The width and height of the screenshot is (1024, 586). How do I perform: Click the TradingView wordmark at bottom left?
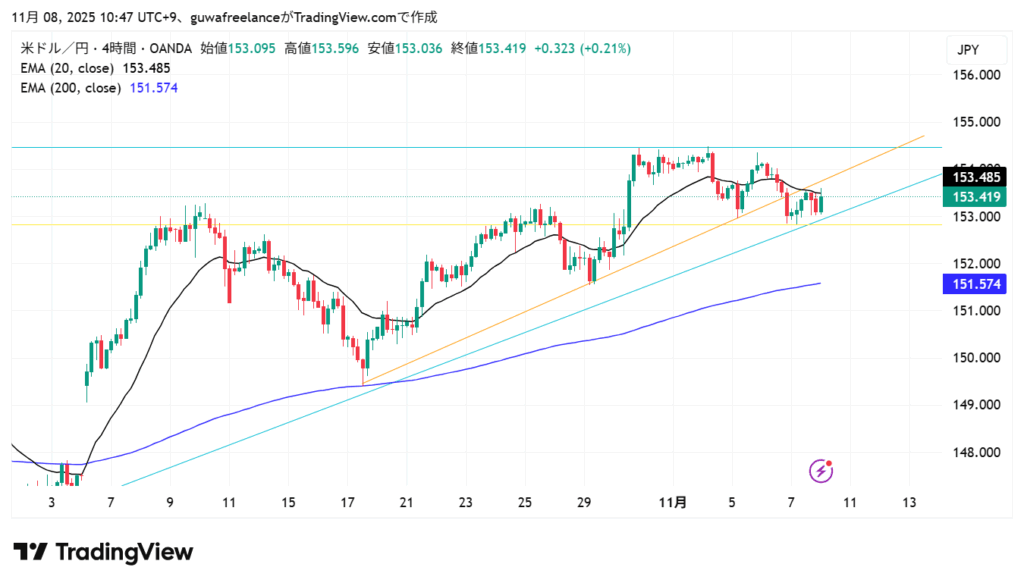pyautogui.click(x=124, y=552)
